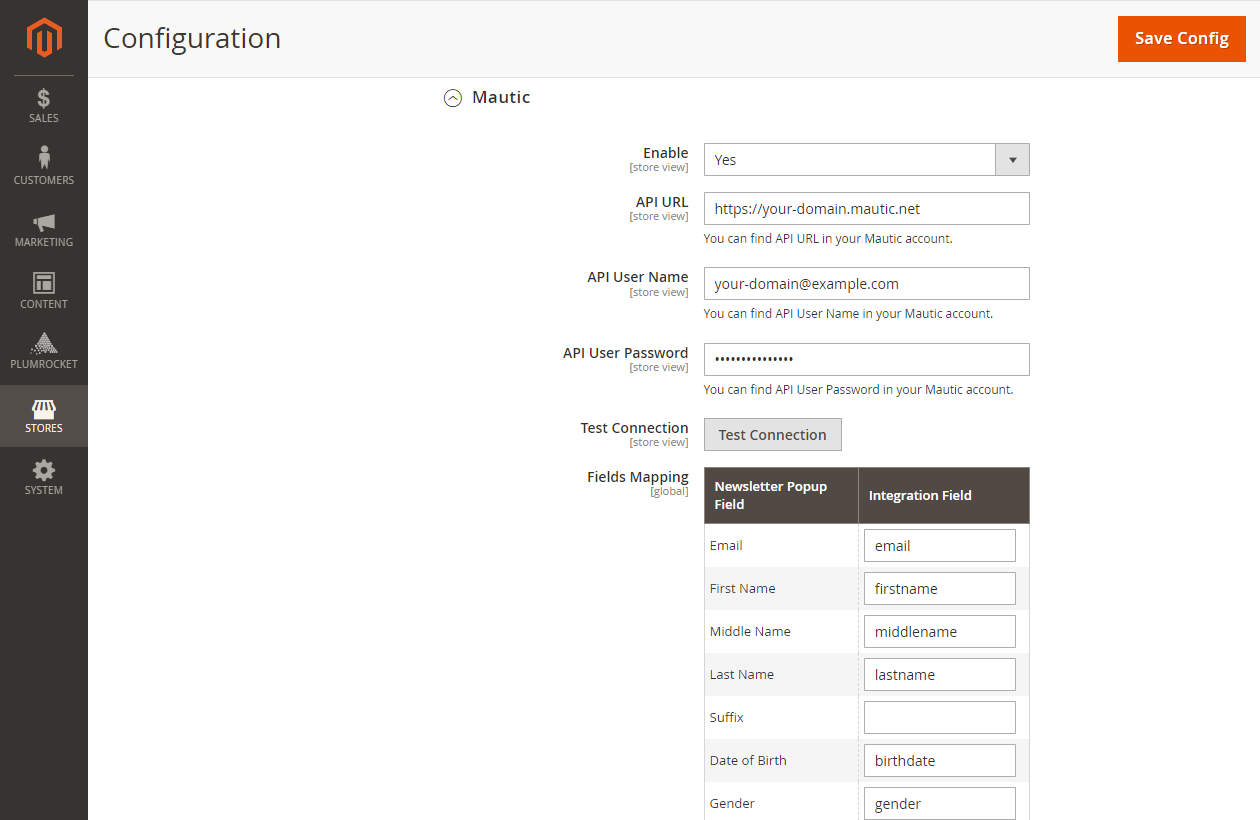Open the Customers menu
1260x820 pixels.
coord(44,167)
